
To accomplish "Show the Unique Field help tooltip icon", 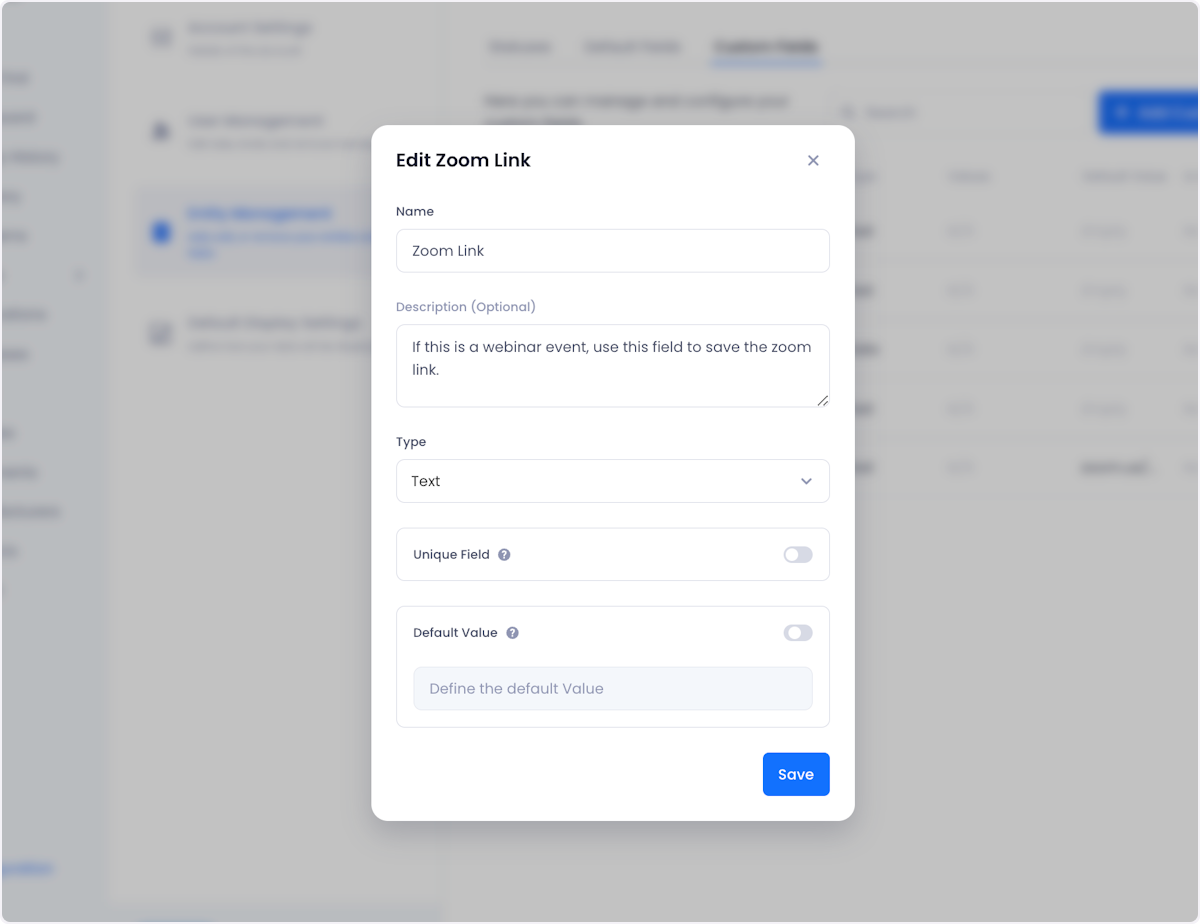I will tap(504, 555).
